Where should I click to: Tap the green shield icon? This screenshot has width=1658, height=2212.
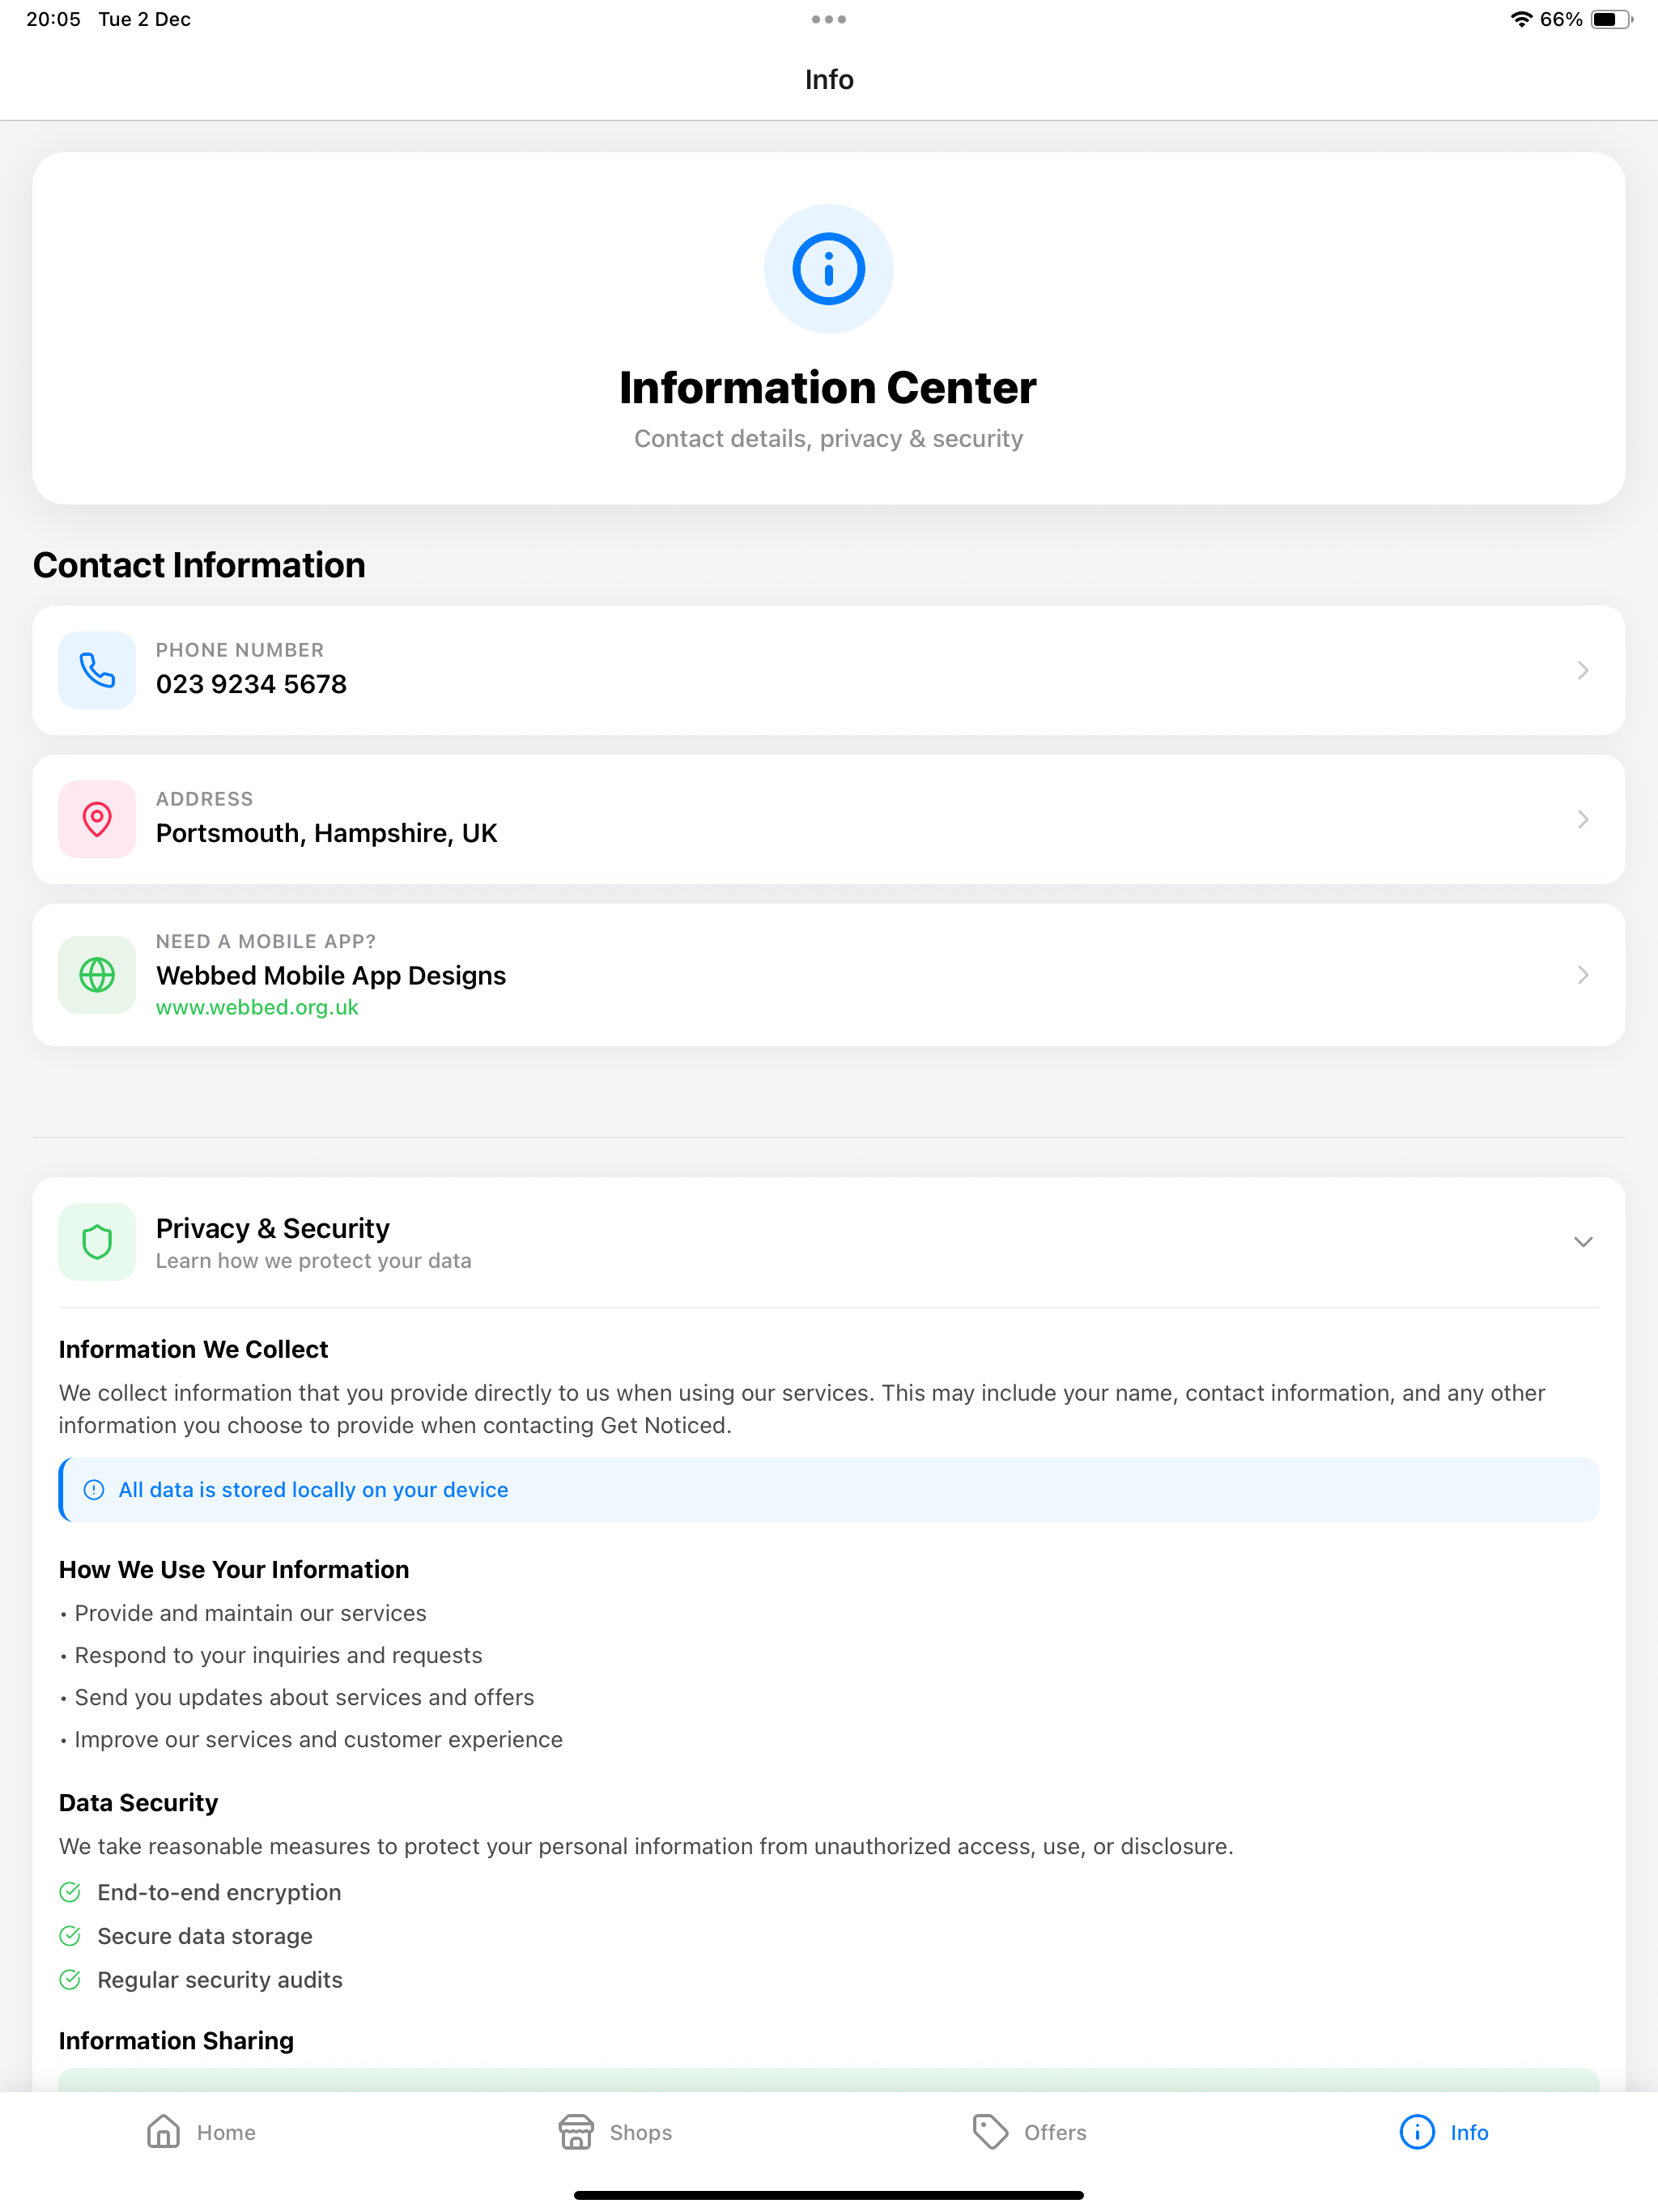click(97, 1241)
